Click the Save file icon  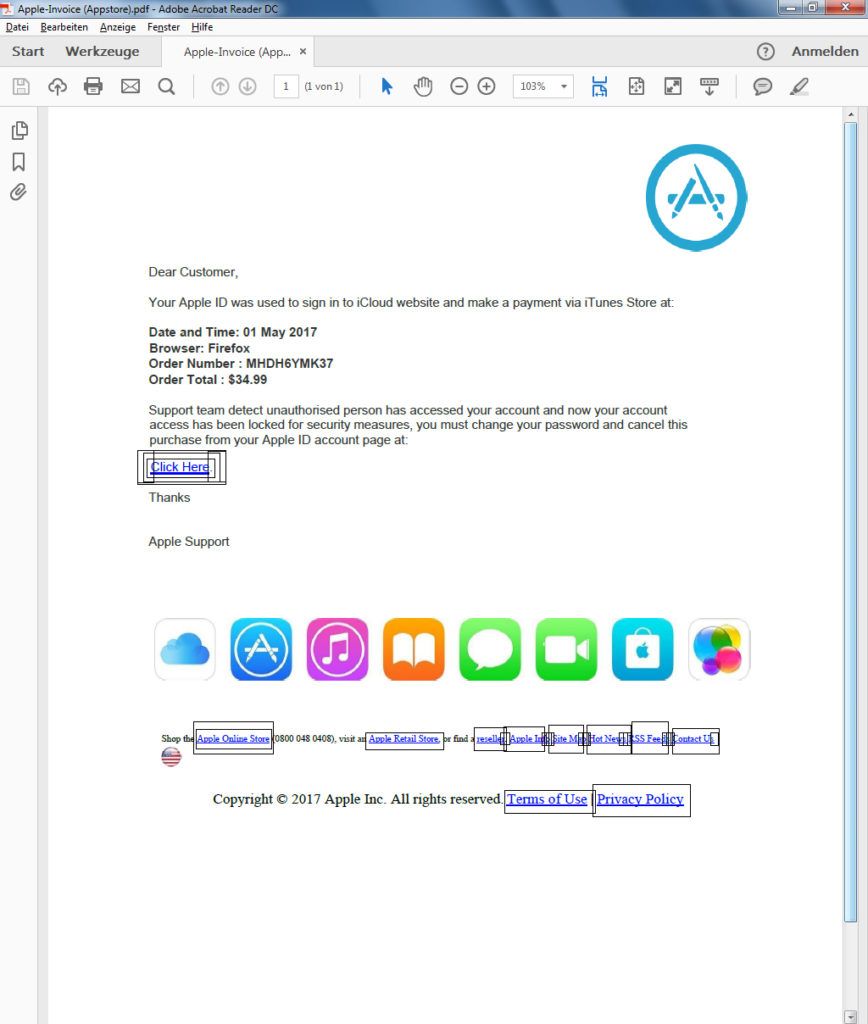coord(21,86)
